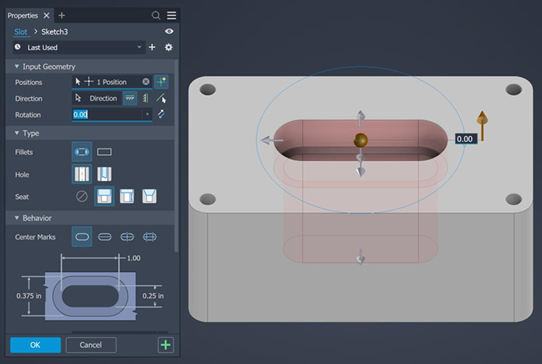542x364 pixels.
Task: Select spotface seat option
Action: (127, 196)
